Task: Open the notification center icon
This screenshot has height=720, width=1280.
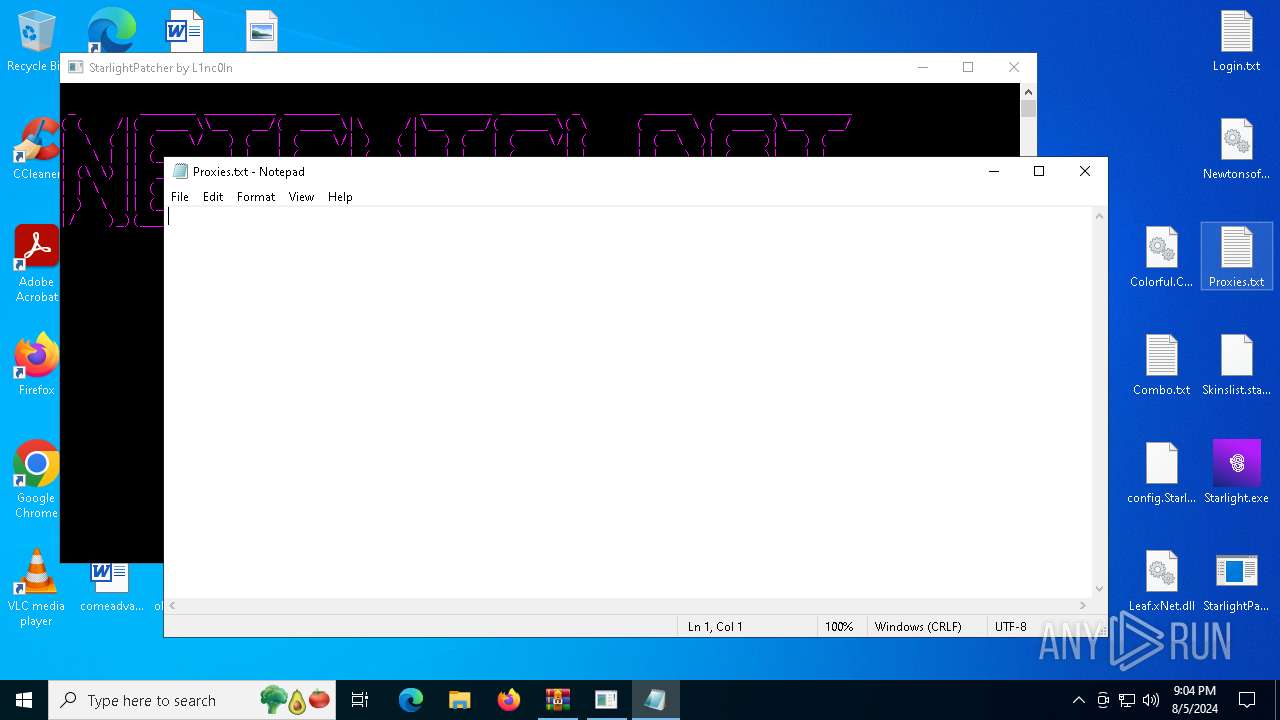Action: coord(1247,700)
